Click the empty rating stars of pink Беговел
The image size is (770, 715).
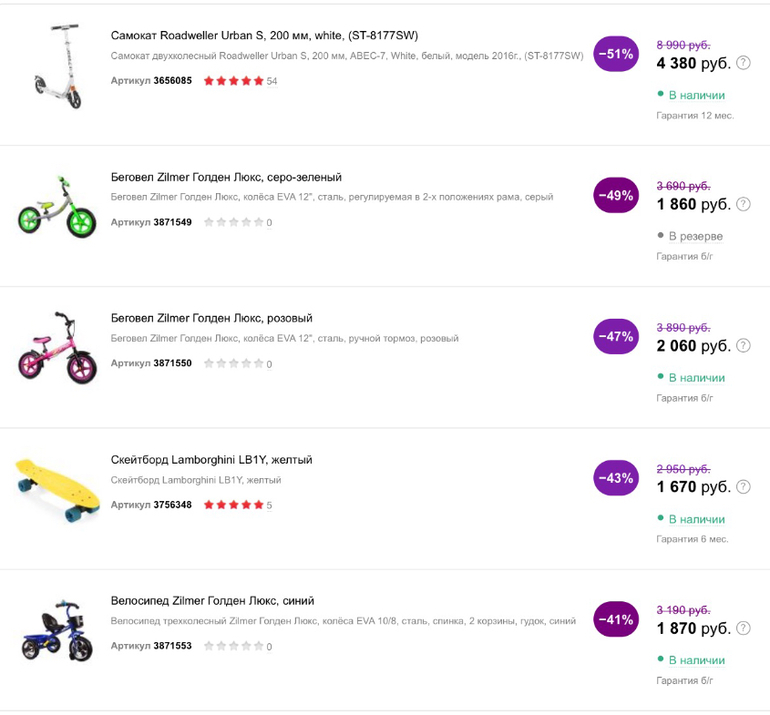click(234, 364)
